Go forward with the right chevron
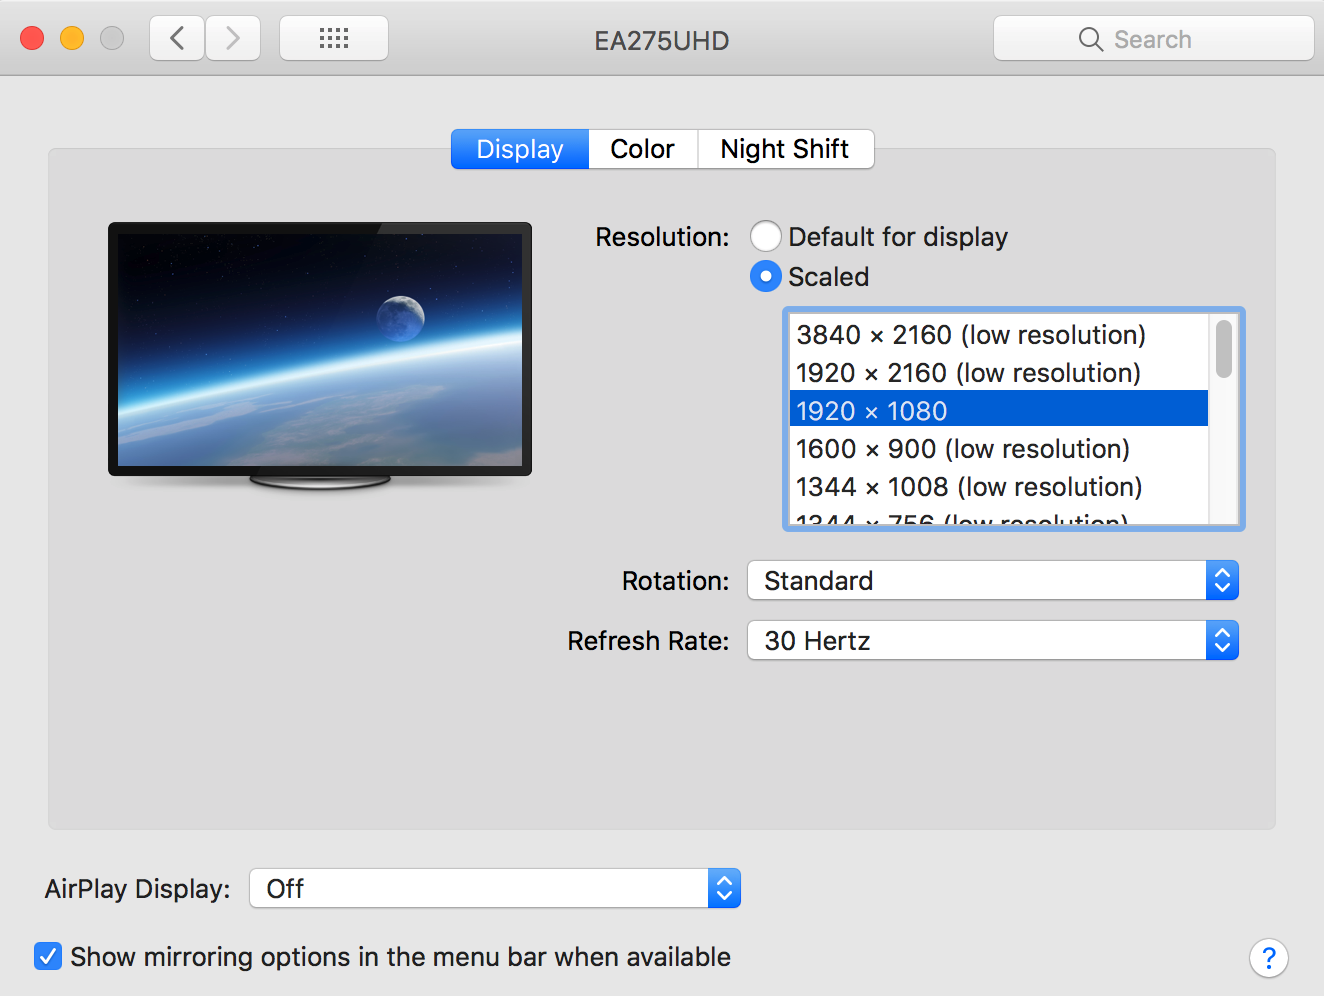This screenshot has height=996, width=1324. [x=233, y=39]
